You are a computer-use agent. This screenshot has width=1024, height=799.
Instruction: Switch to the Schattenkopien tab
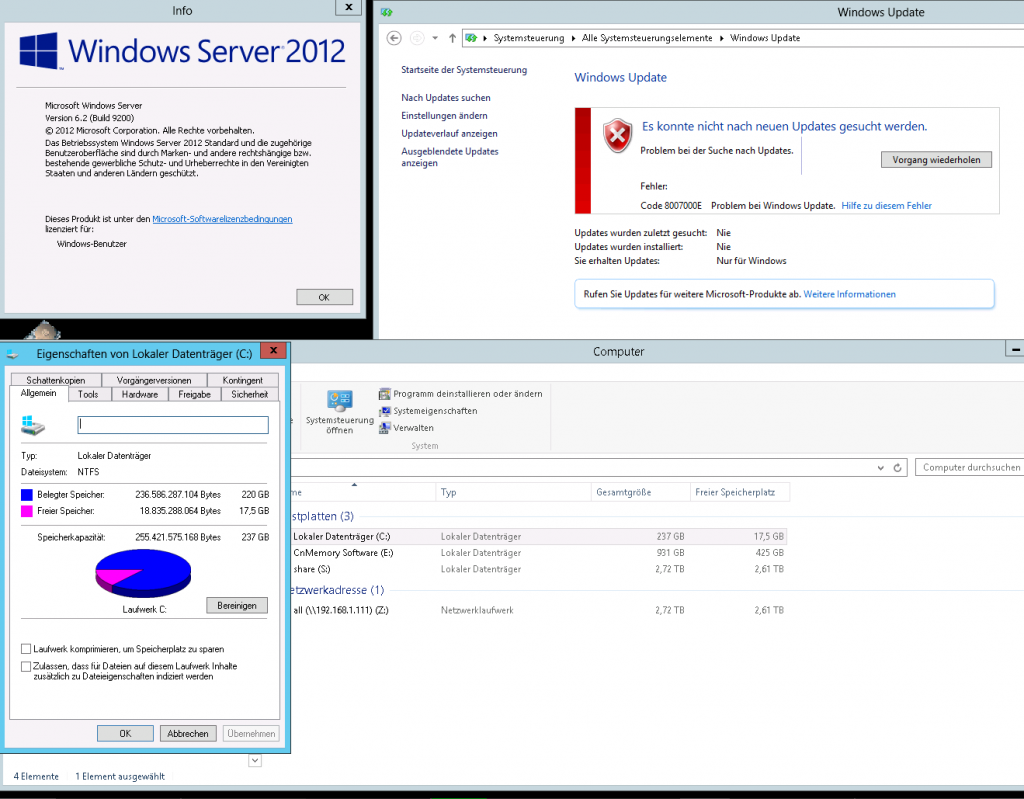[56, 380]
